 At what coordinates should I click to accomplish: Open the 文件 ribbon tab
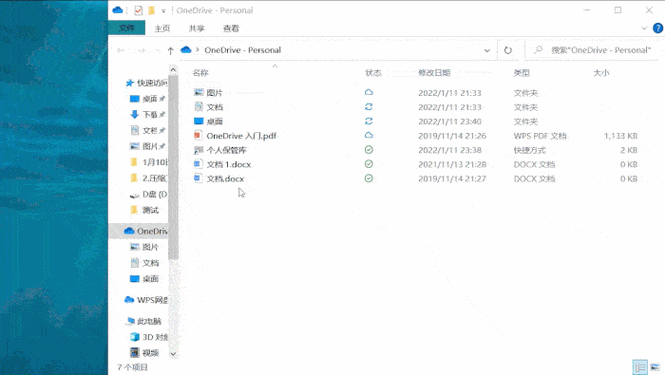pos(127,28)
